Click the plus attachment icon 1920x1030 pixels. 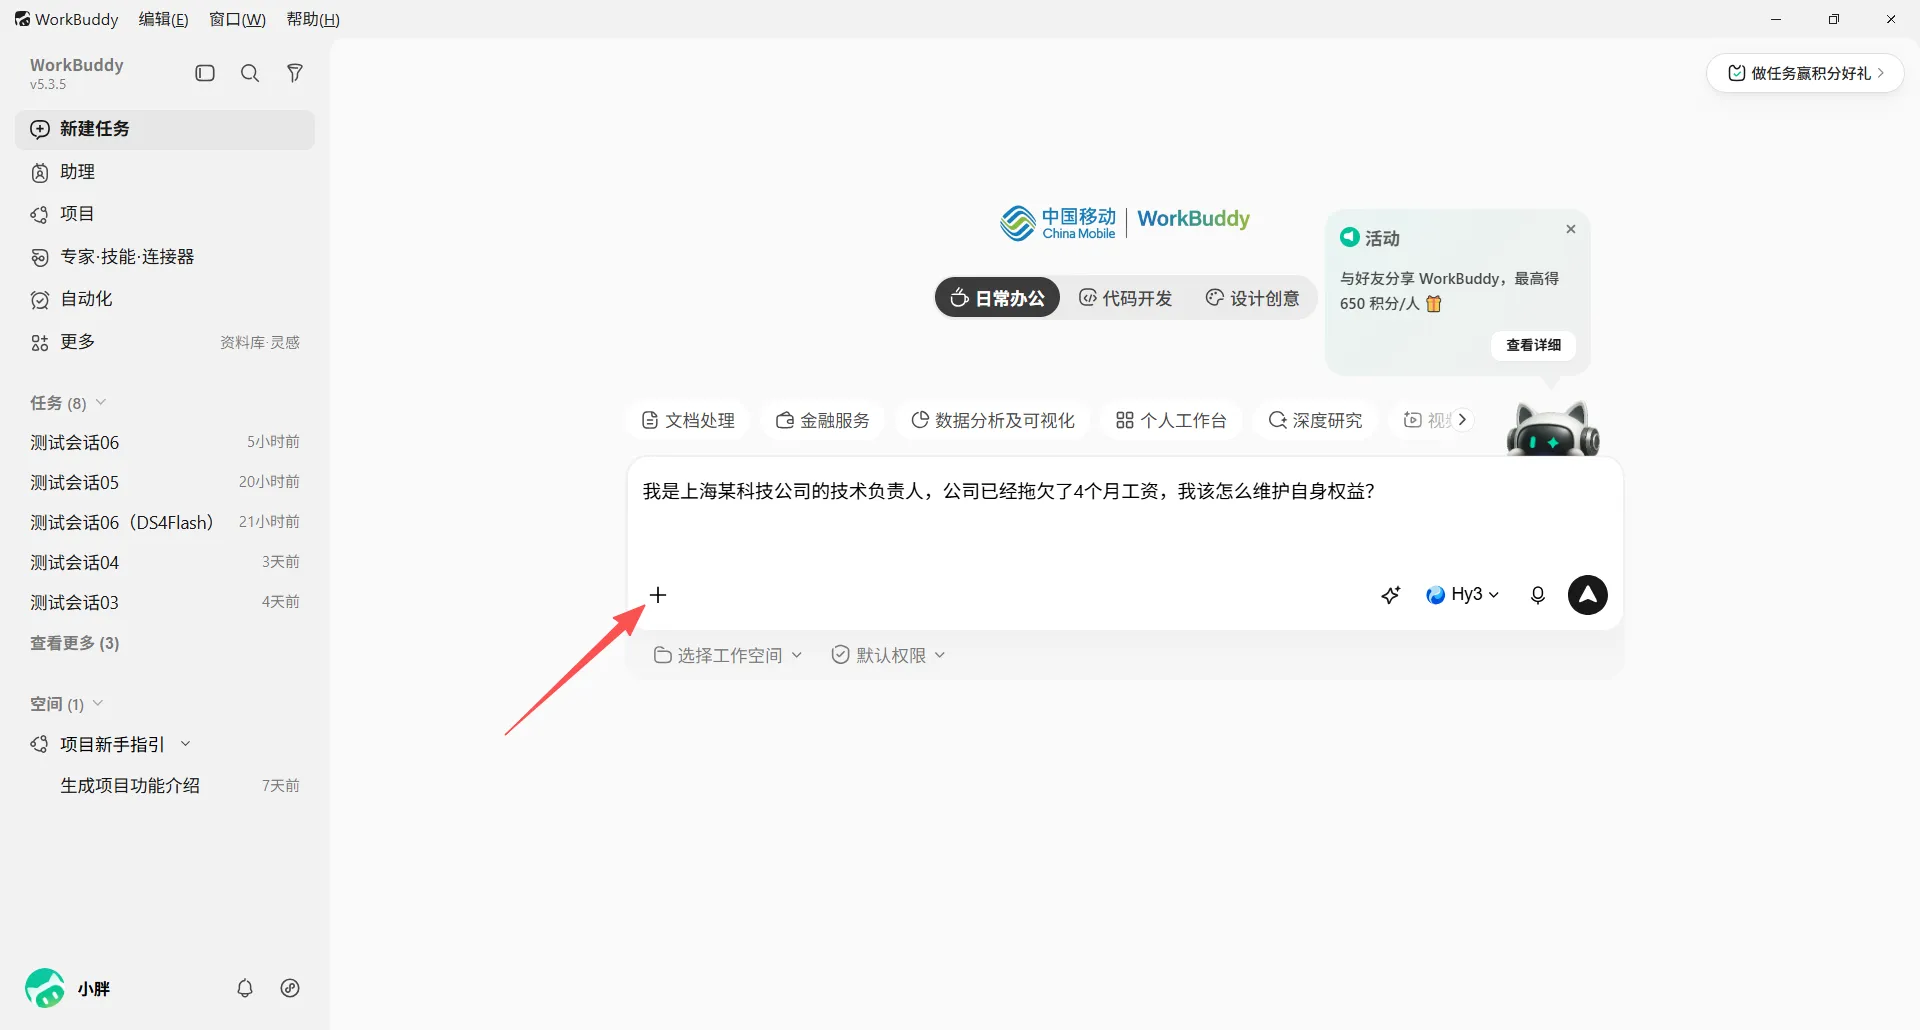[x=658, y=595]
